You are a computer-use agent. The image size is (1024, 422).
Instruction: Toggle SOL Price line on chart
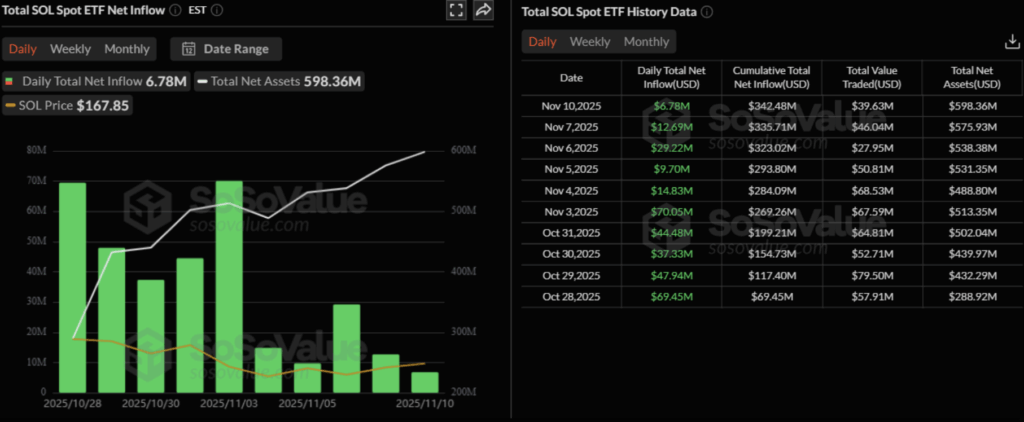pyautogui.click(x=67, y=105)
